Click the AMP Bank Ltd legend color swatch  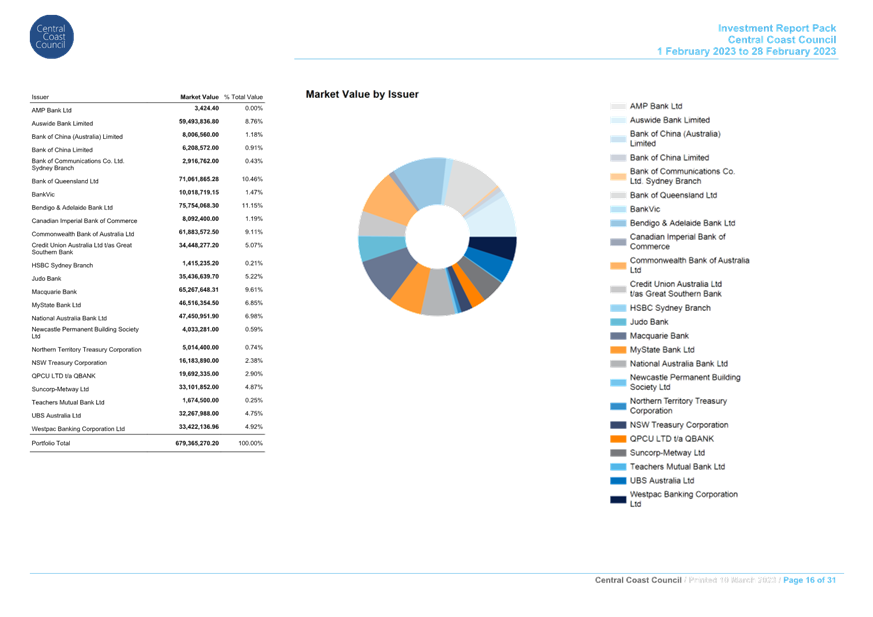(x=618, y=106)
